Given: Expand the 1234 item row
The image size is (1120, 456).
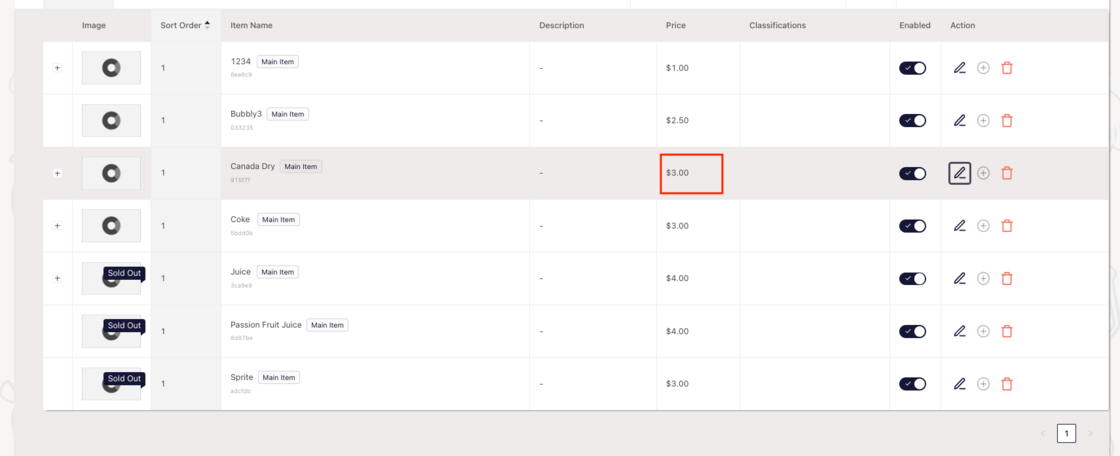Looking at the screenshot, I should (x=57, y=68).
